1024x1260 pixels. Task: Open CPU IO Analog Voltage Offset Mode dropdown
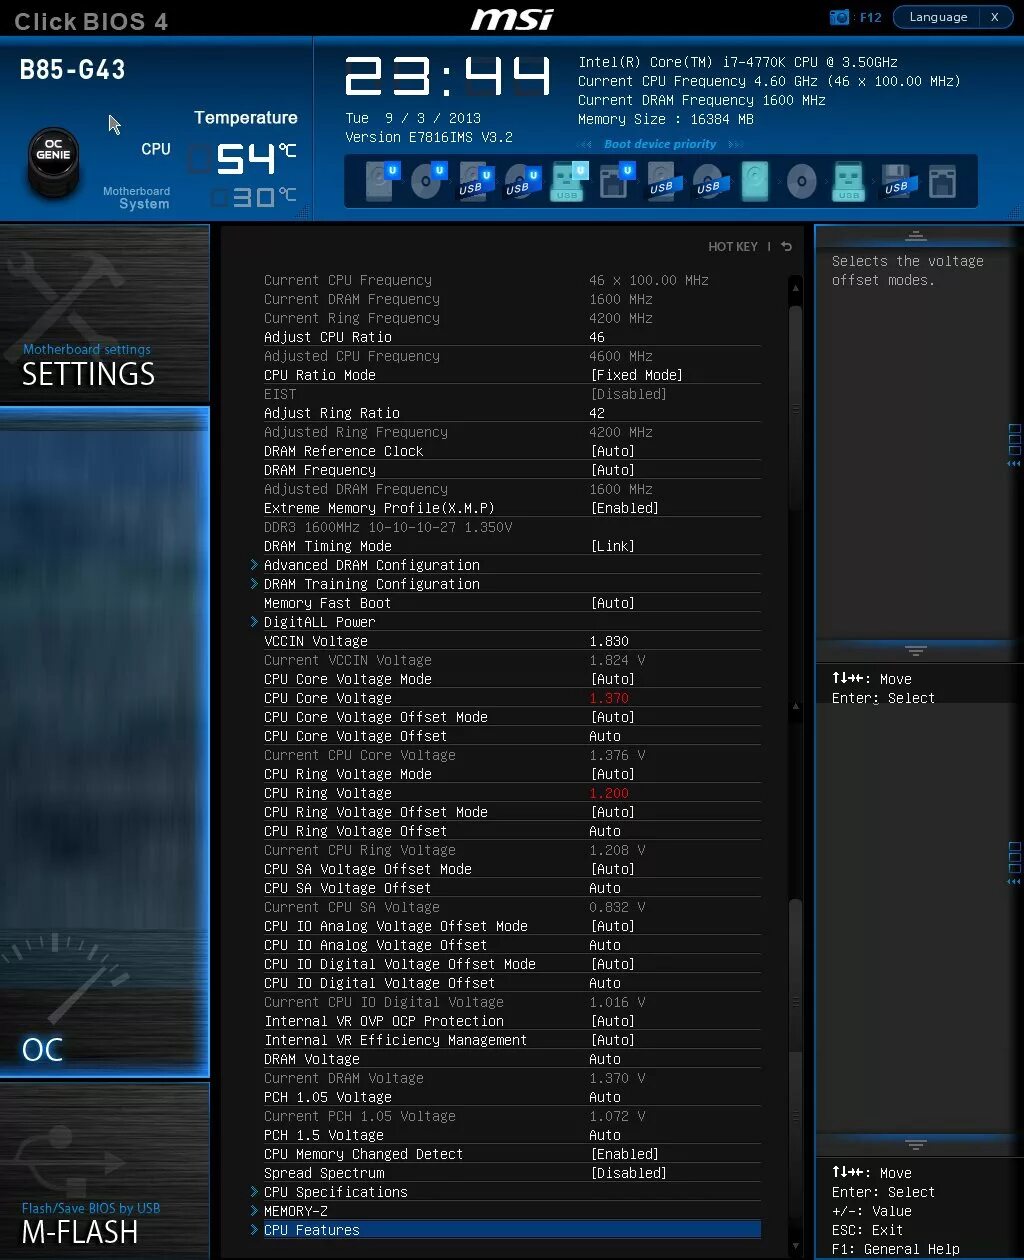613,926
